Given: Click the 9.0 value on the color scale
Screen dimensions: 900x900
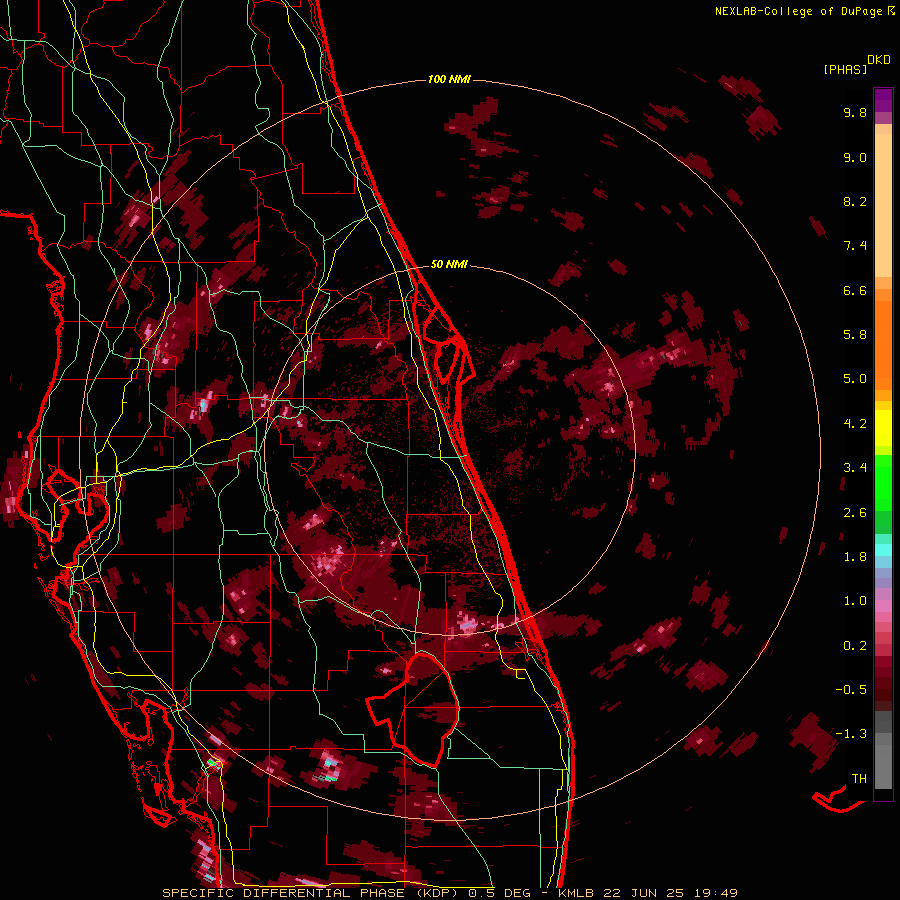Looking at the screenshot, I should [855, 157].
